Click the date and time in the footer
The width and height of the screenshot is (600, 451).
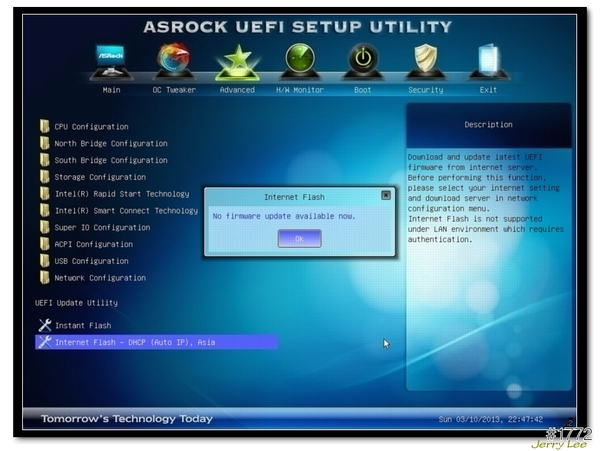pyautogui.click(x=491, y=419)
